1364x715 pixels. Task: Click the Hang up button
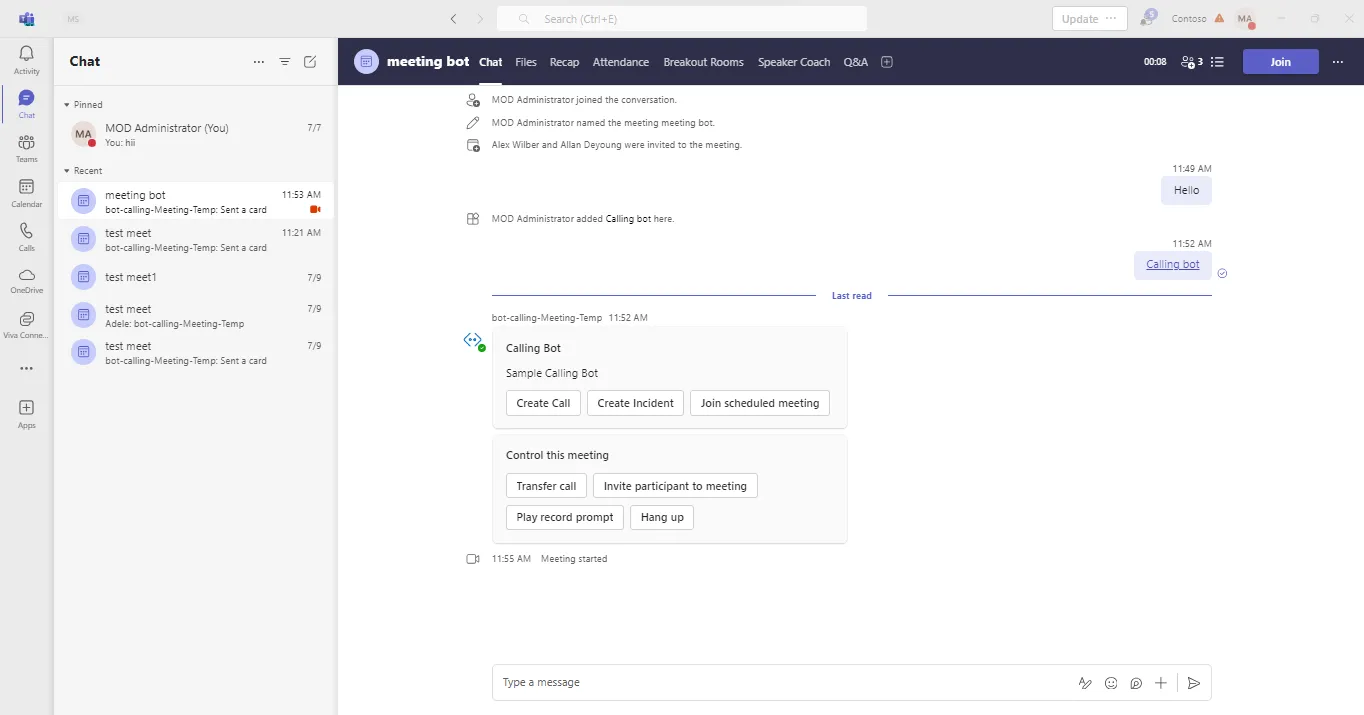tap(662, 517)
